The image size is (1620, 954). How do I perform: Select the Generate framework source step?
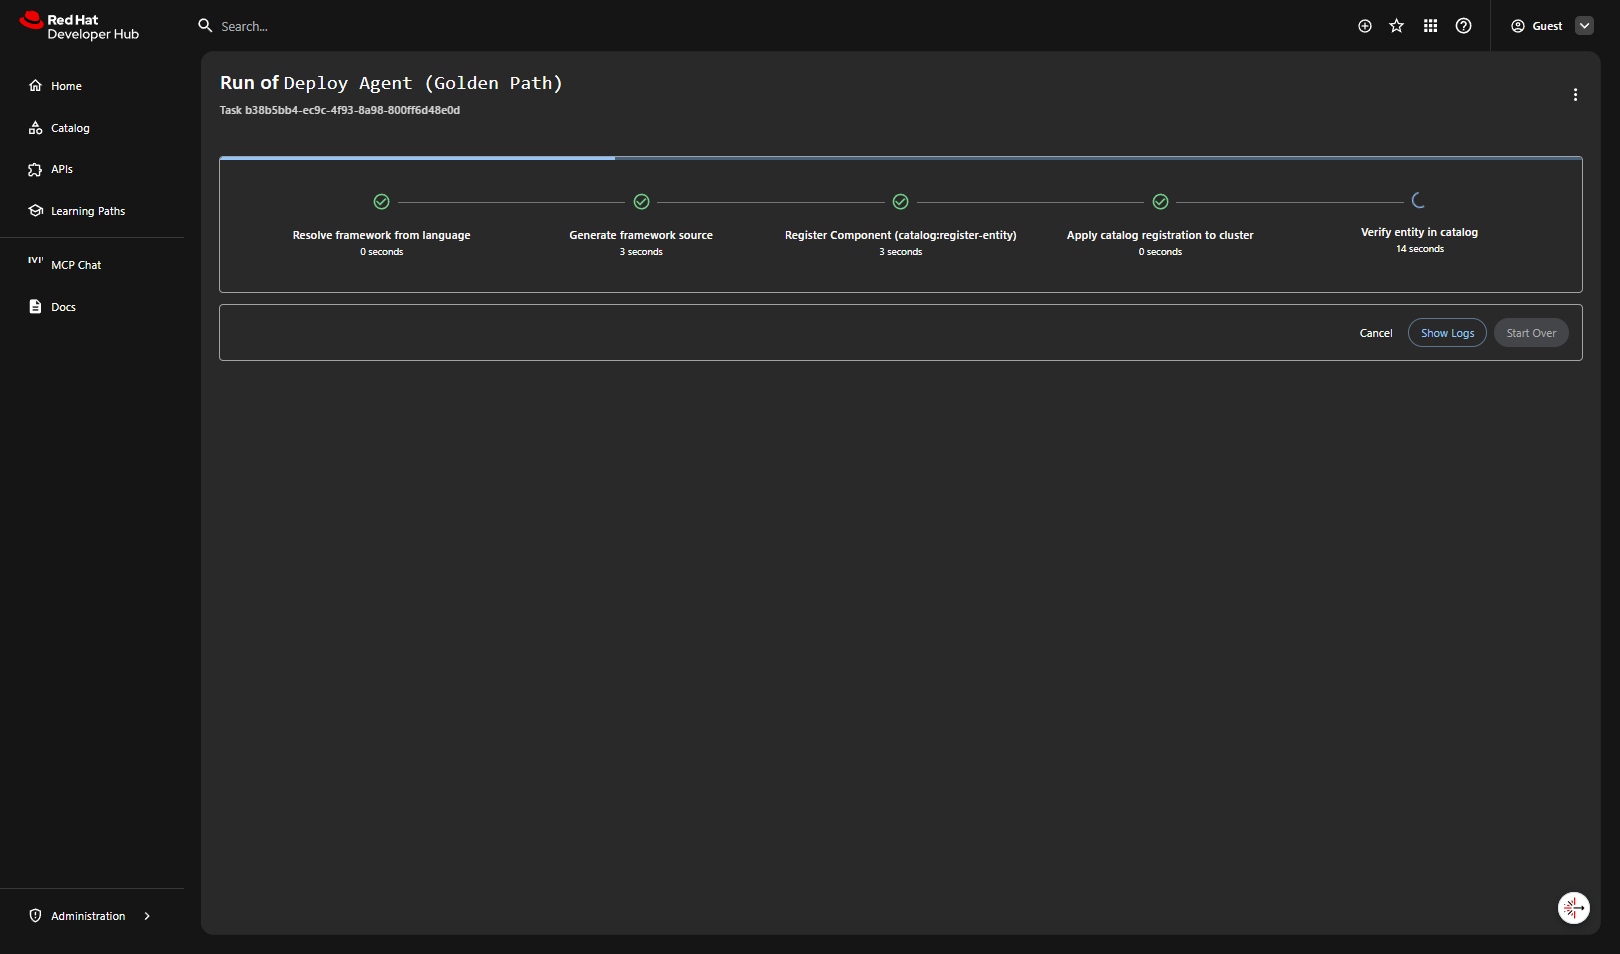641,235
